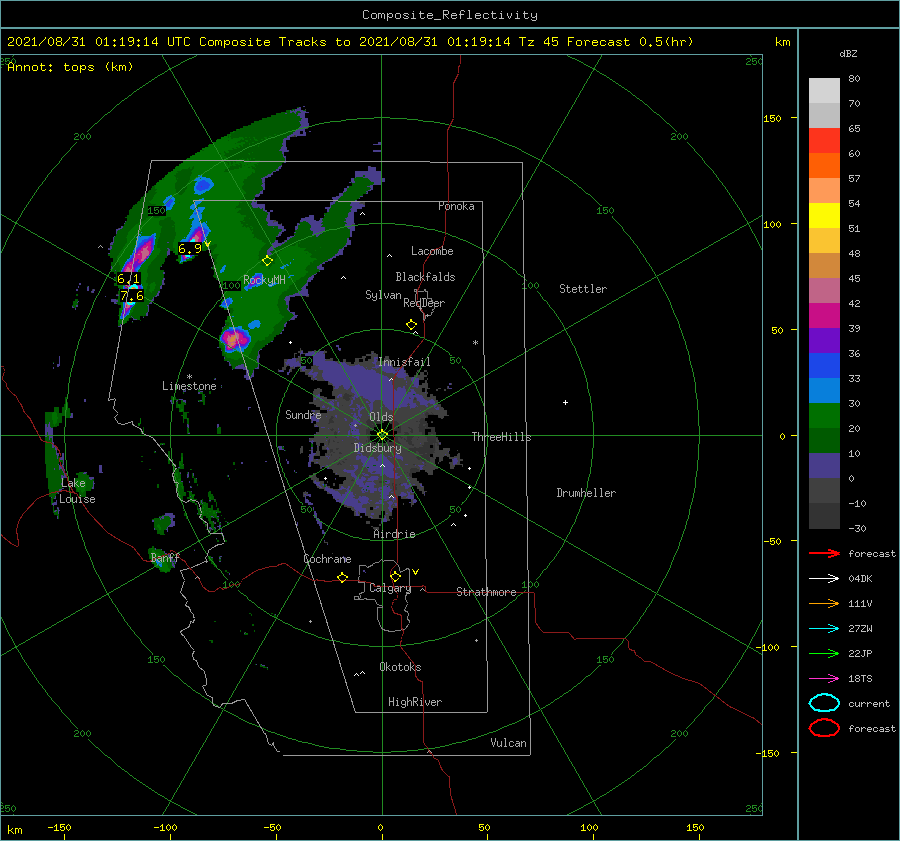The image size is (900, 841).
Task: Select the light gray 70-80 dBZ swatch
Action: pyautogui.click(x=824, y=91)
